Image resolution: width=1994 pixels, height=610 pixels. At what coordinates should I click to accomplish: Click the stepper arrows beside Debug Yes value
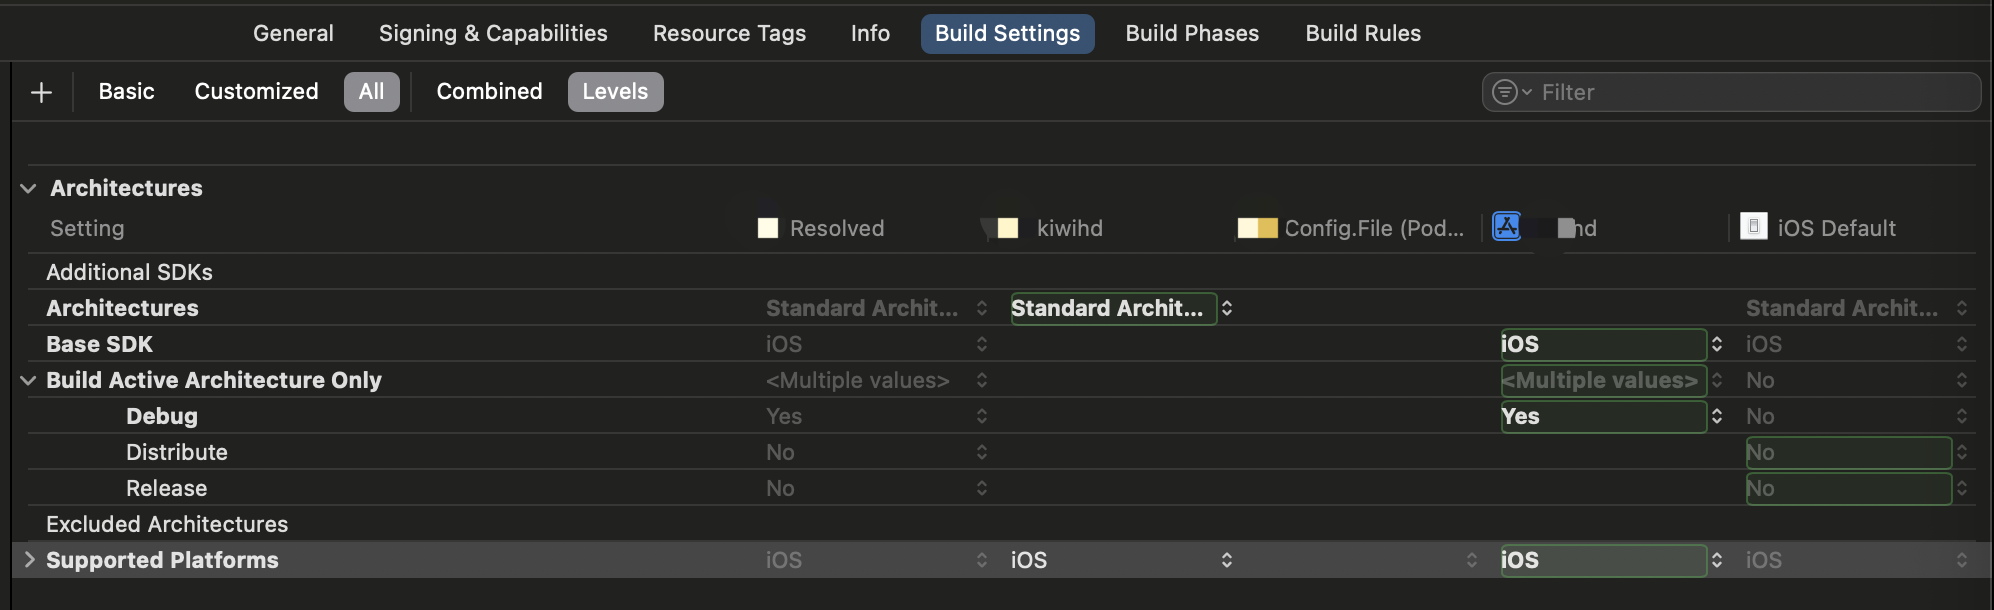coord(1717,416)
